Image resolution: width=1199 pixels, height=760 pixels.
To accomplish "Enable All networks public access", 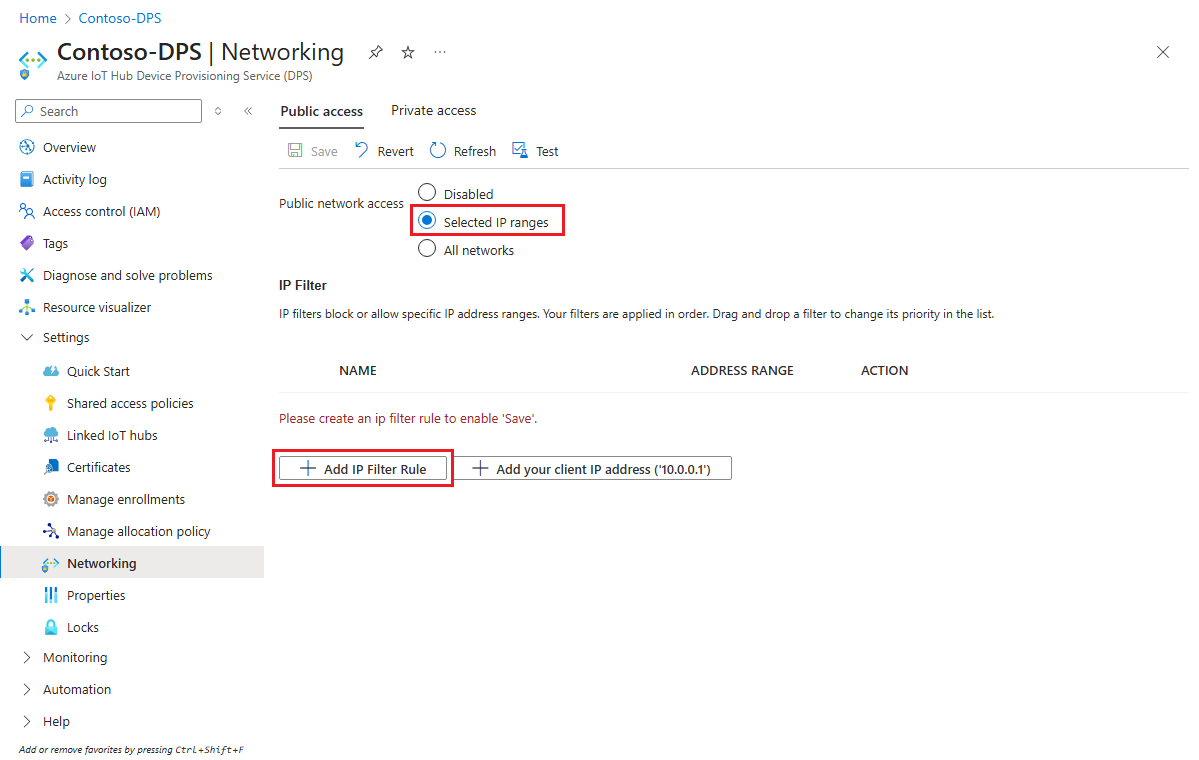I will 427,249.
